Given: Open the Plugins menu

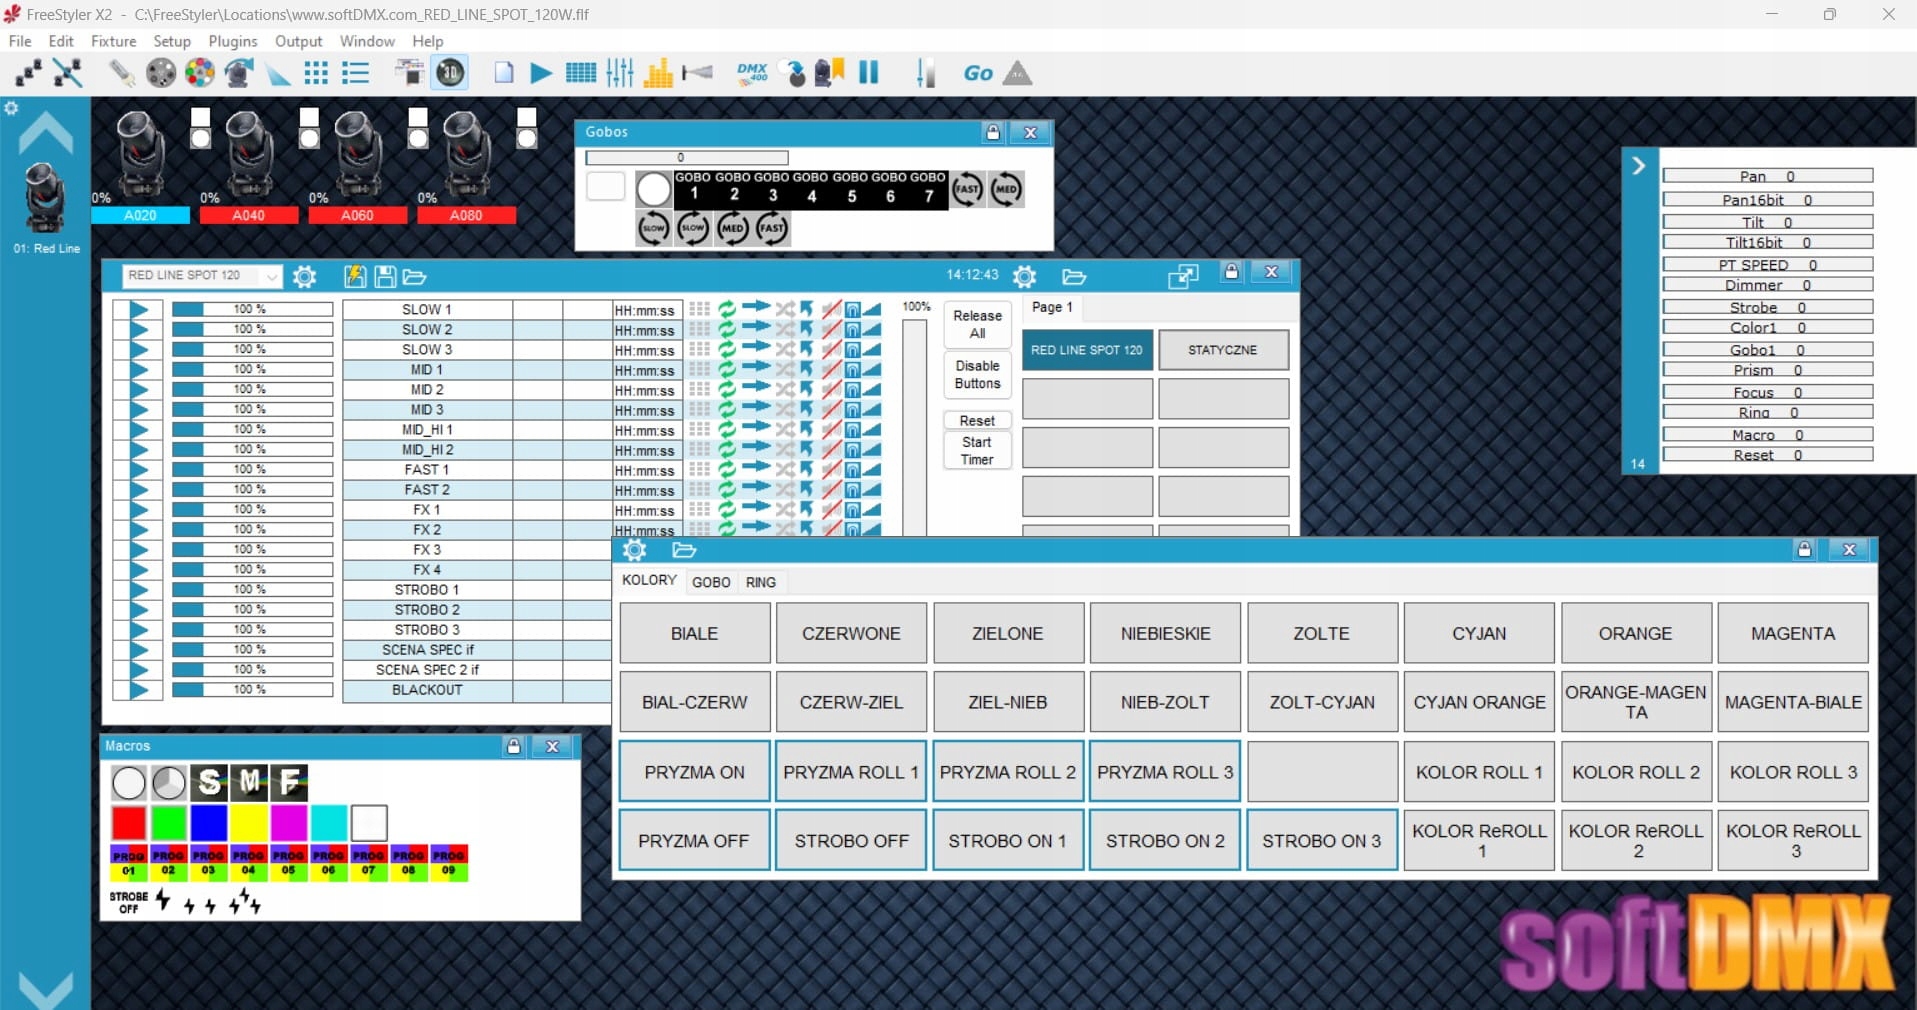Looking at the screenshot, I should (233, 41).
